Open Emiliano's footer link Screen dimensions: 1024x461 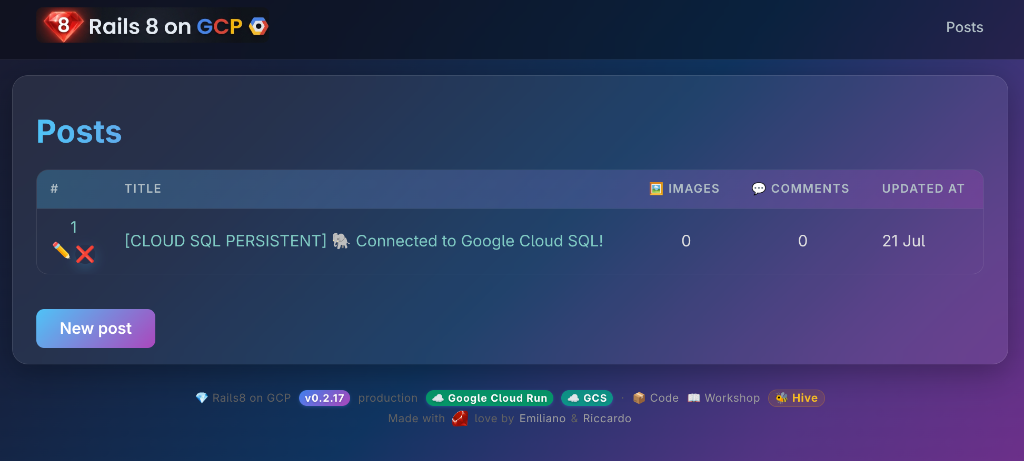542,419
